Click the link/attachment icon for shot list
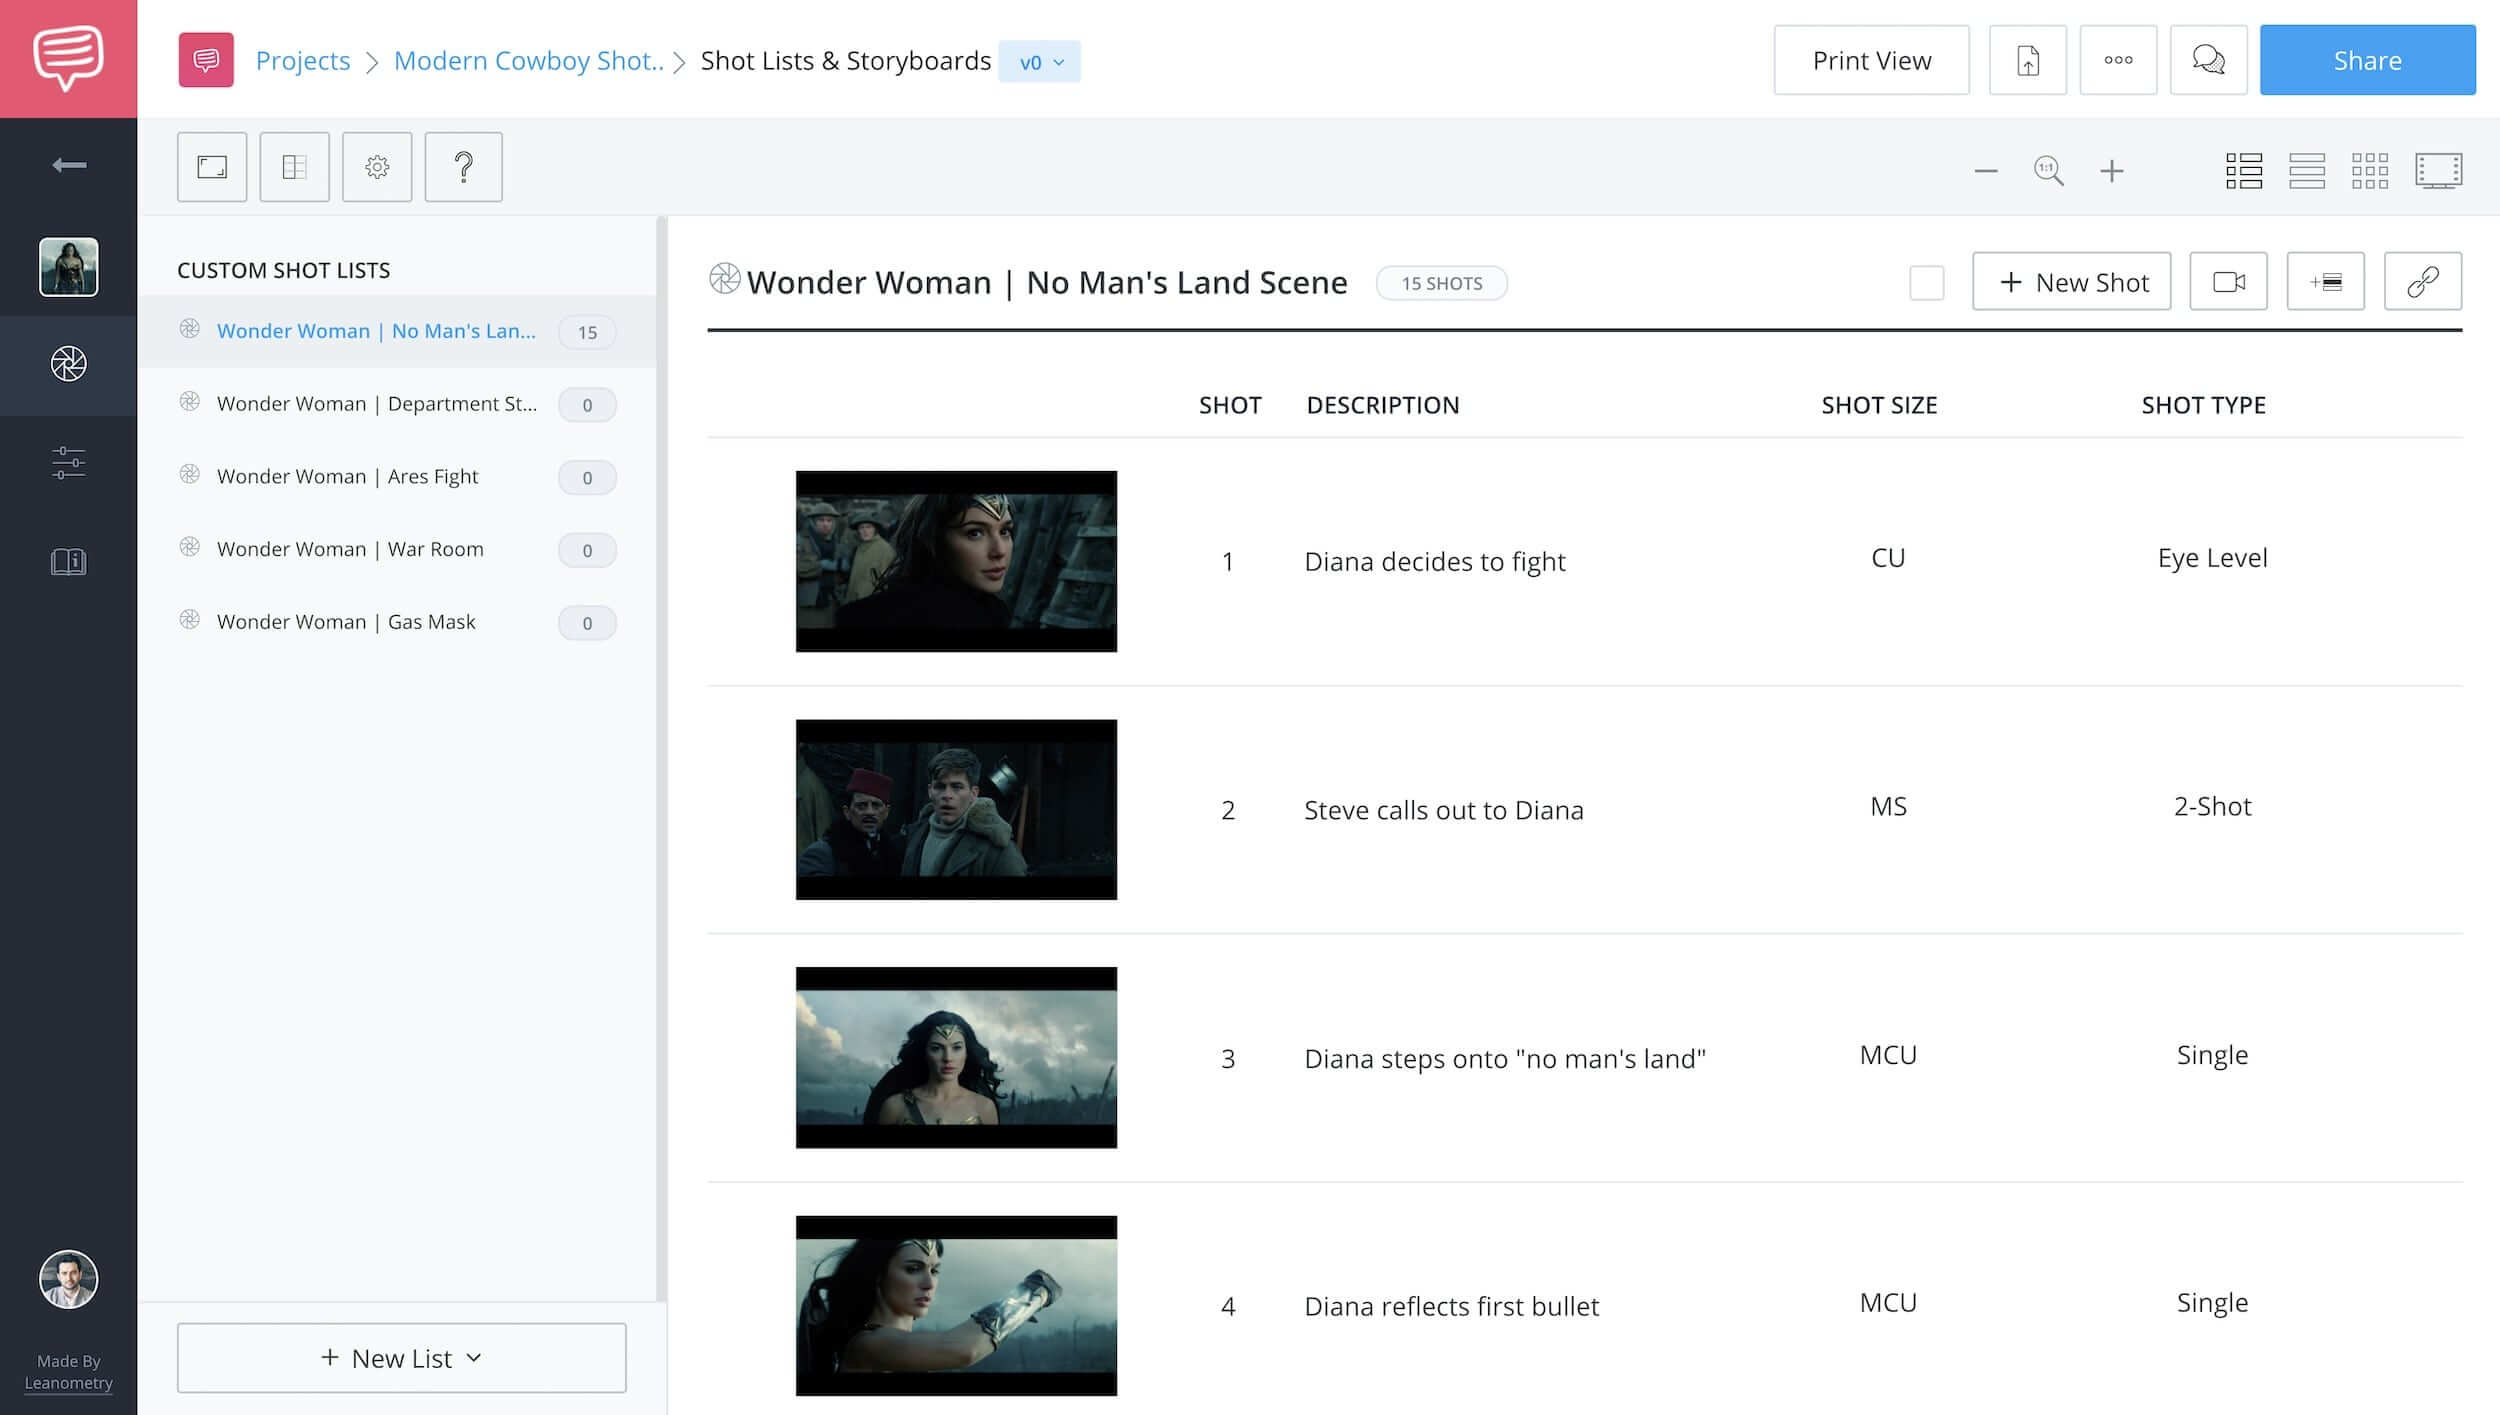Viewport: 2500px width, 1415px height. (x=2424, y=280)
